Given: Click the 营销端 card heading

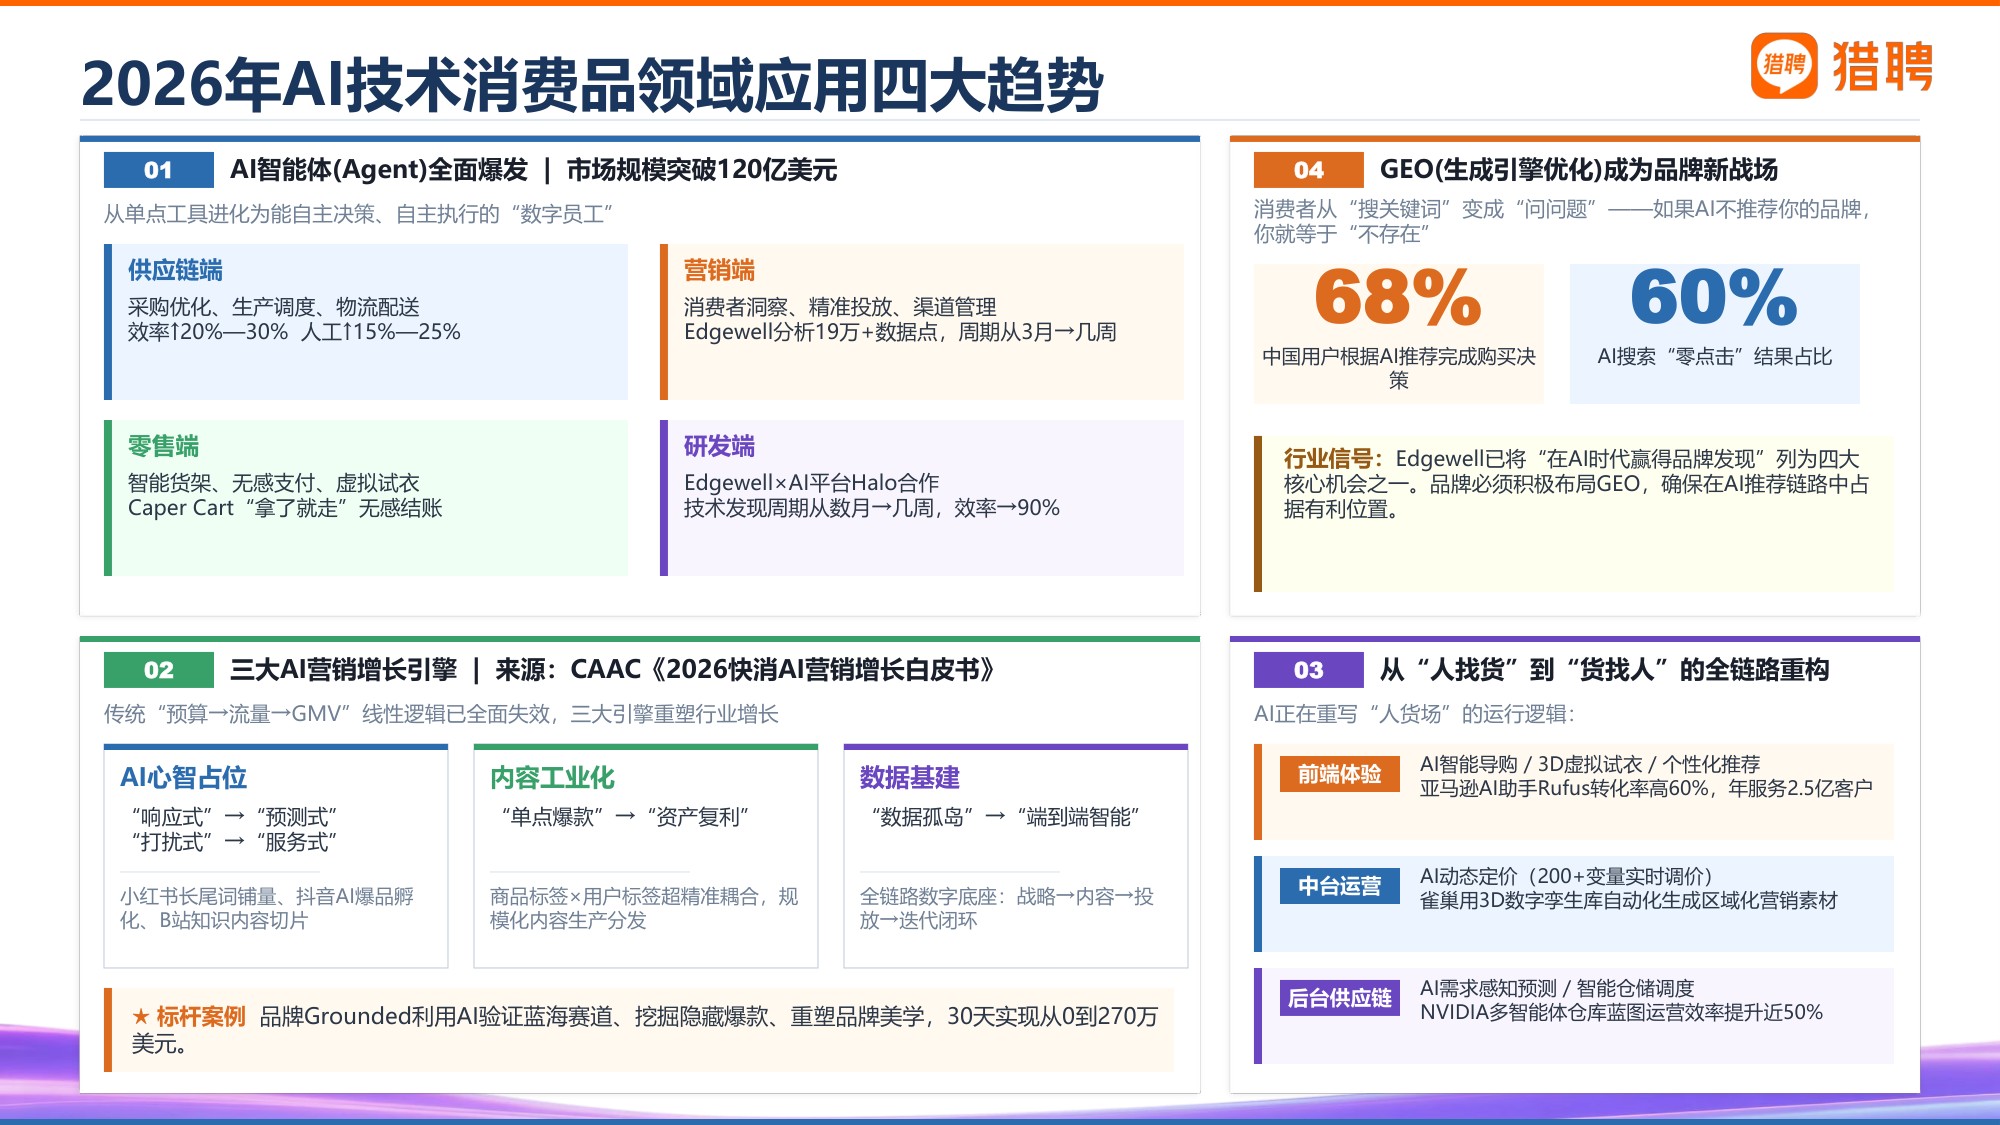Looking at the screenshot, I should 719,270.
